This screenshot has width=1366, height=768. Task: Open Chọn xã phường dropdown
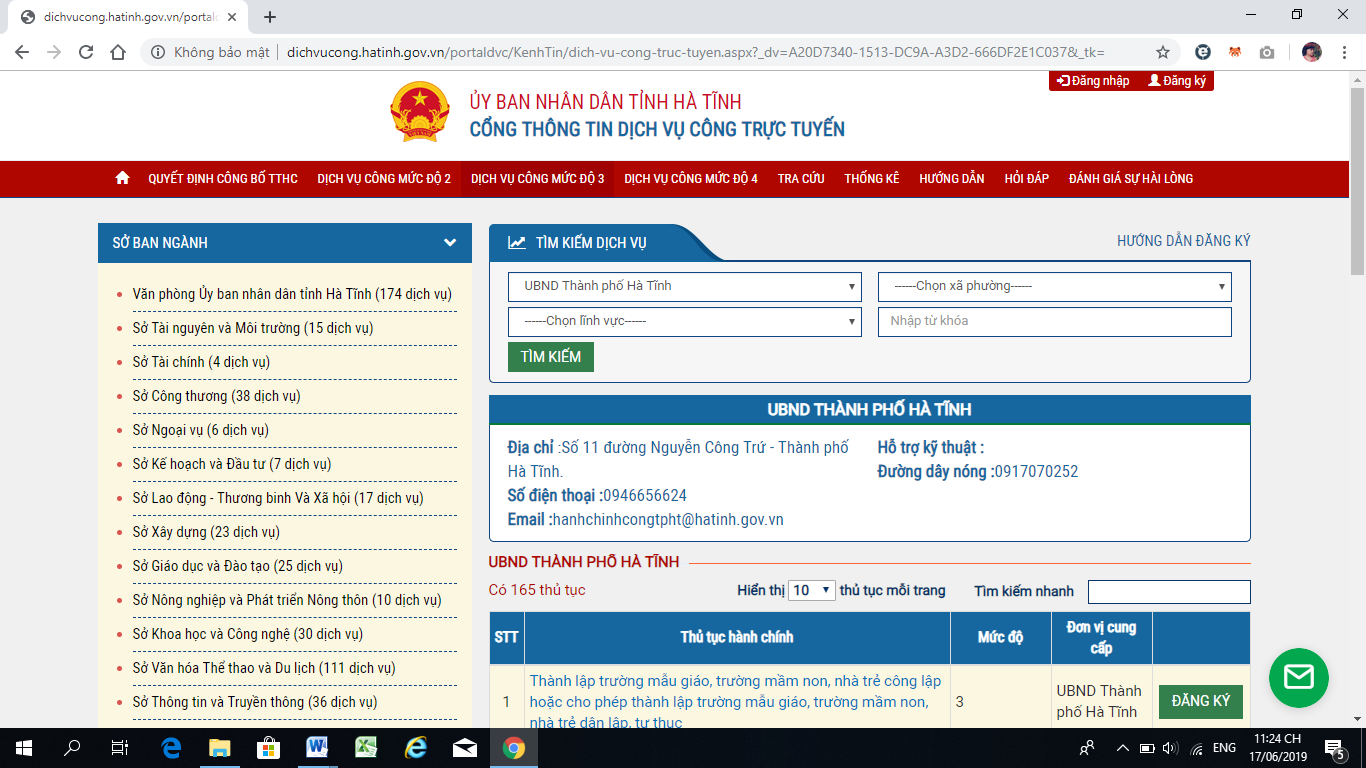click(x=1054, y=286)
